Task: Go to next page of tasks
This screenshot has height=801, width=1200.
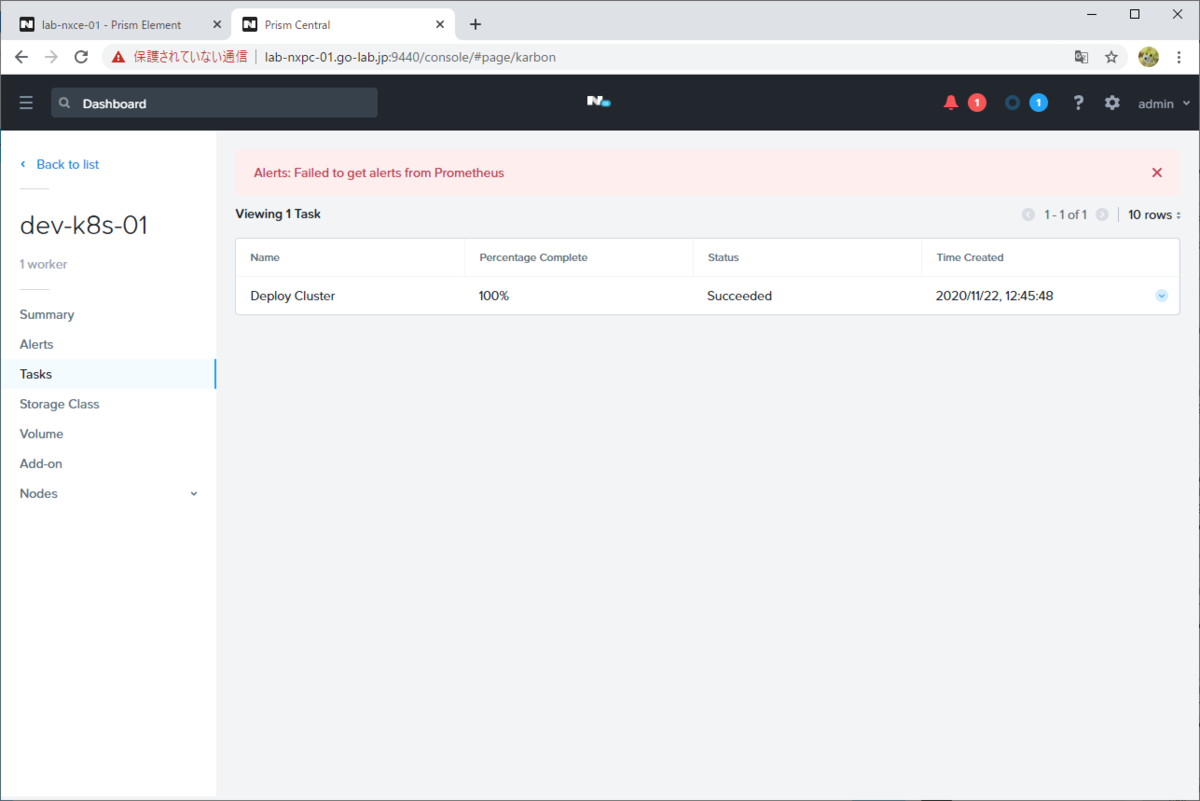Action: 1102,215
